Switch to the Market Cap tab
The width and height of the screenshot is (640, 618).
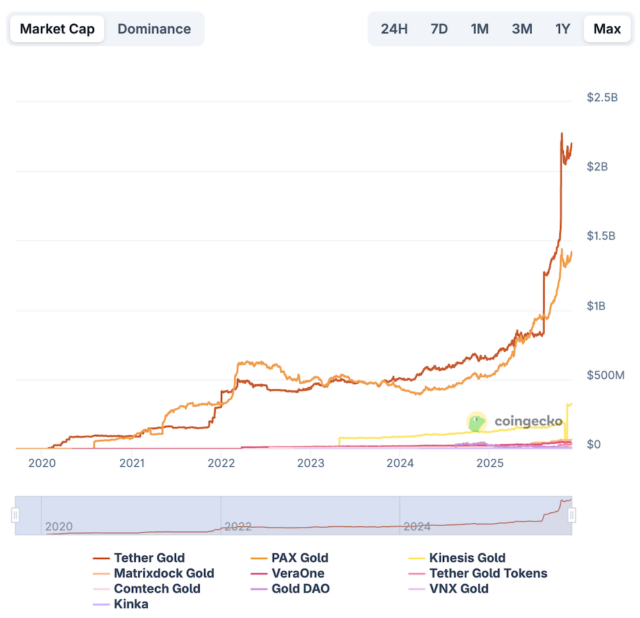[57, 29]
